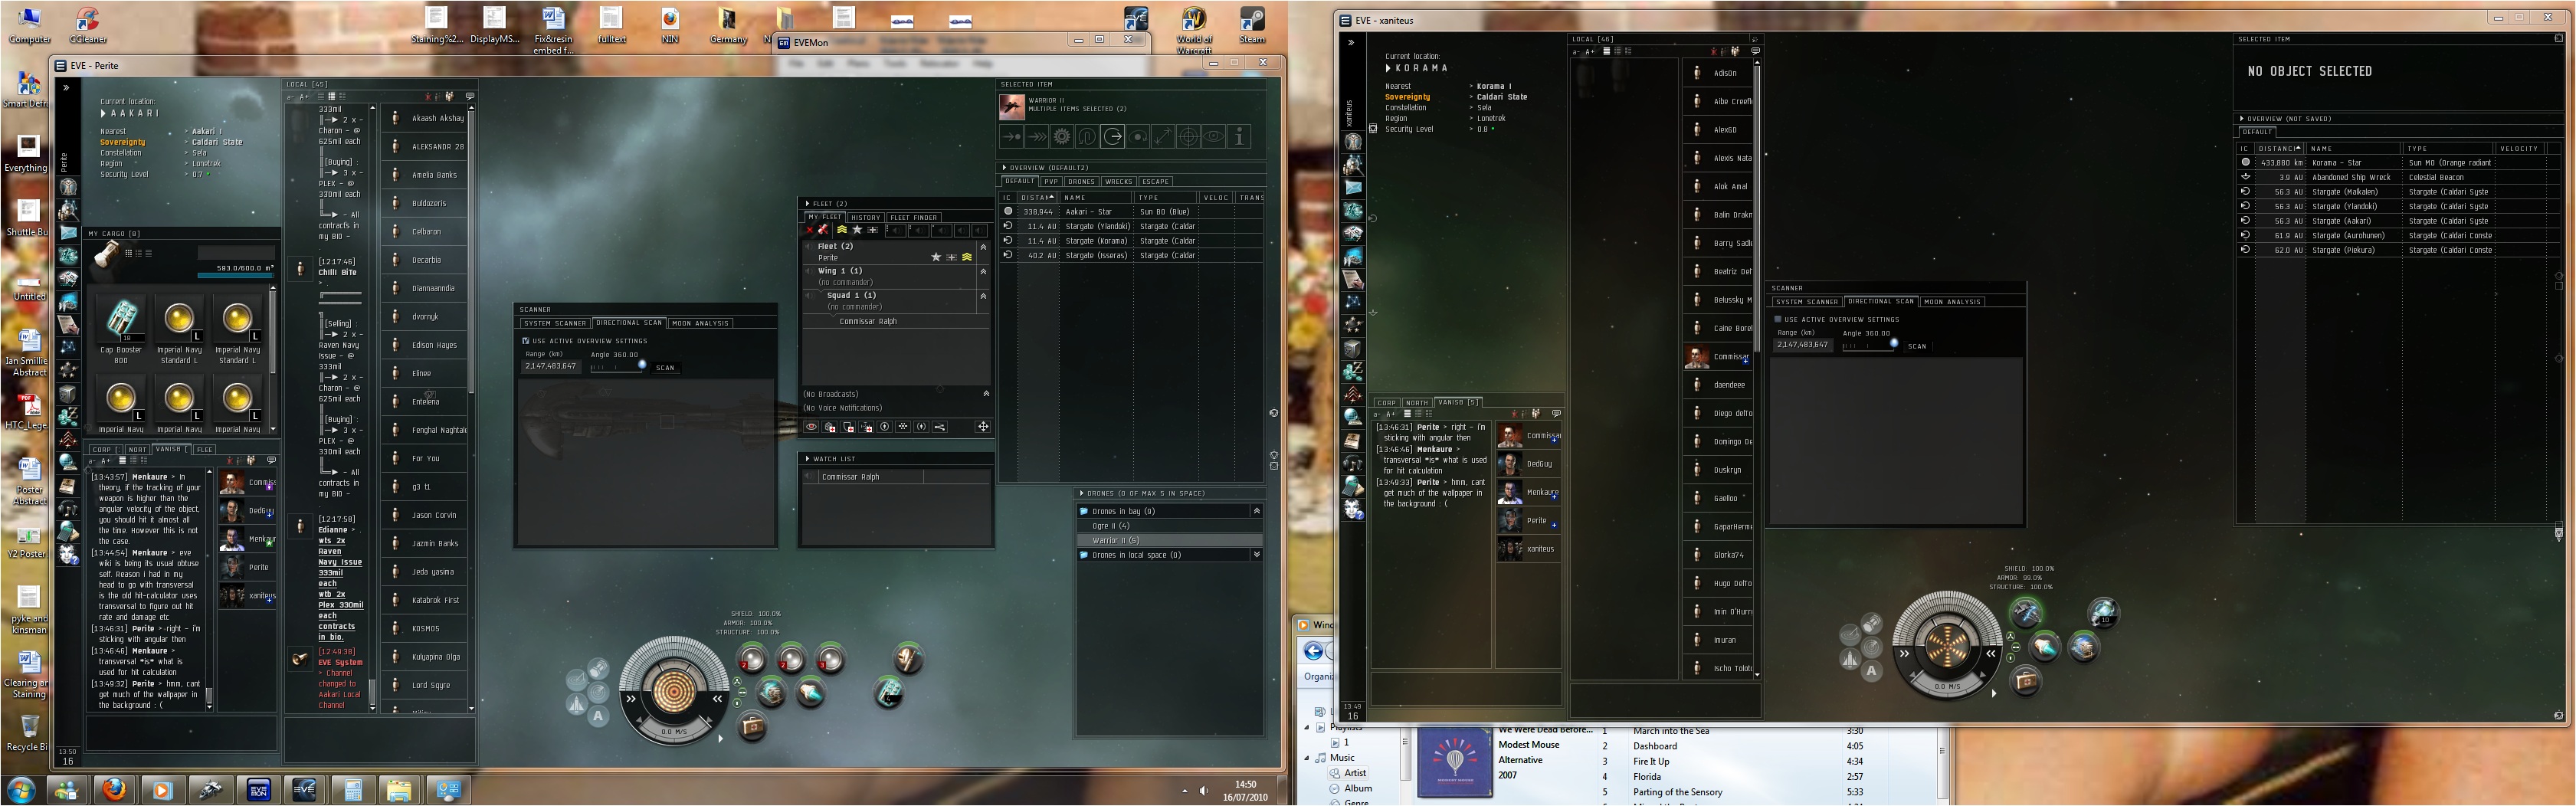
Task: Expand xaniteus sidebar with double-arrow
Action: click(x=1351, y=43)
